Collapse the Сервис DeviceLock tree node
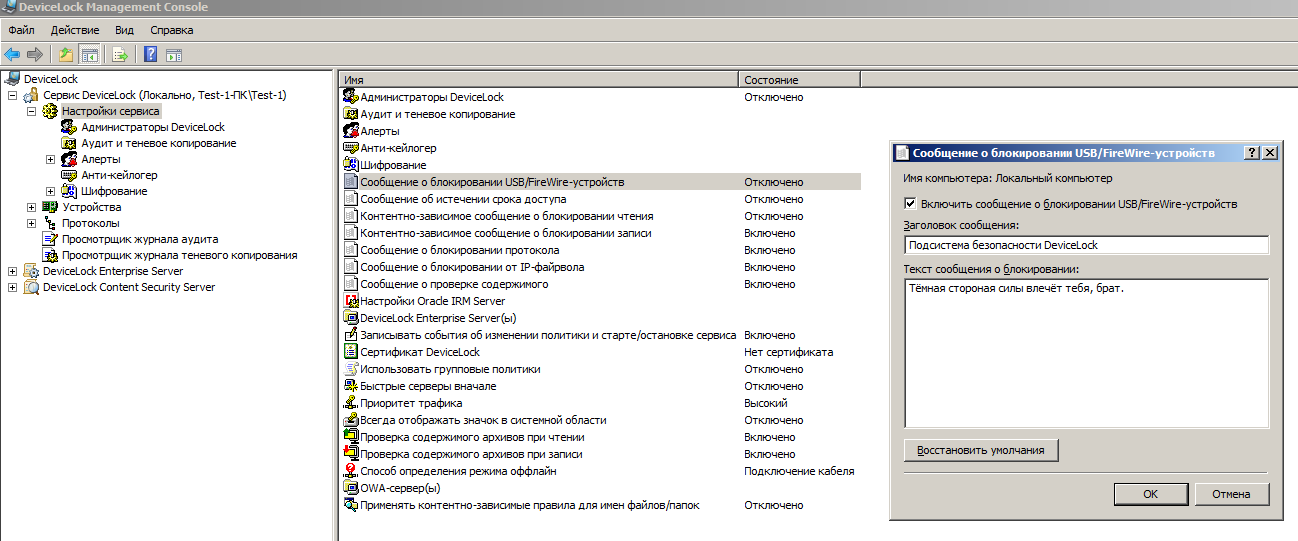The height and width of the screenshot is (541, 1298). click(x=12, y=95)
